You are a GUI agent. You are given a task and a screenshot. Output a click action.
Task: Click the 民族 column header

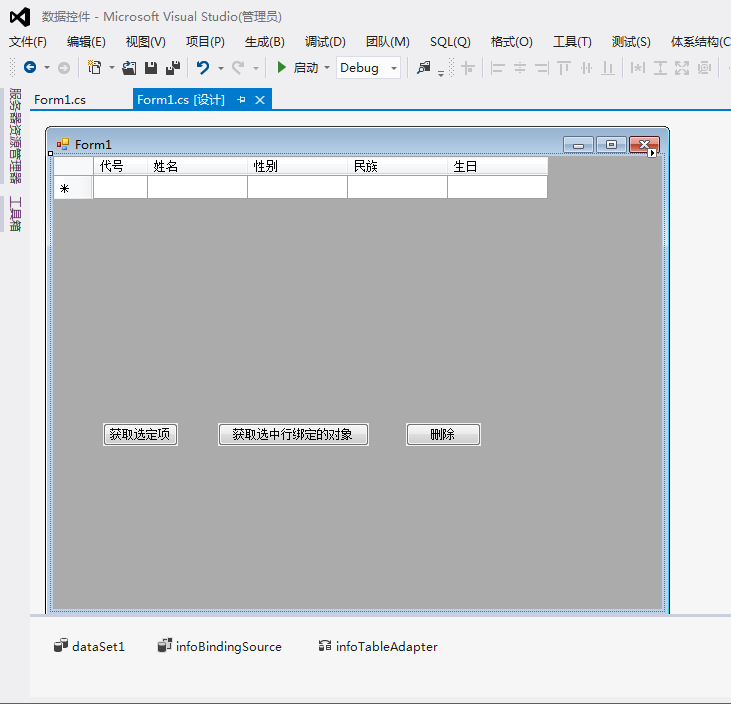(397, 166)
